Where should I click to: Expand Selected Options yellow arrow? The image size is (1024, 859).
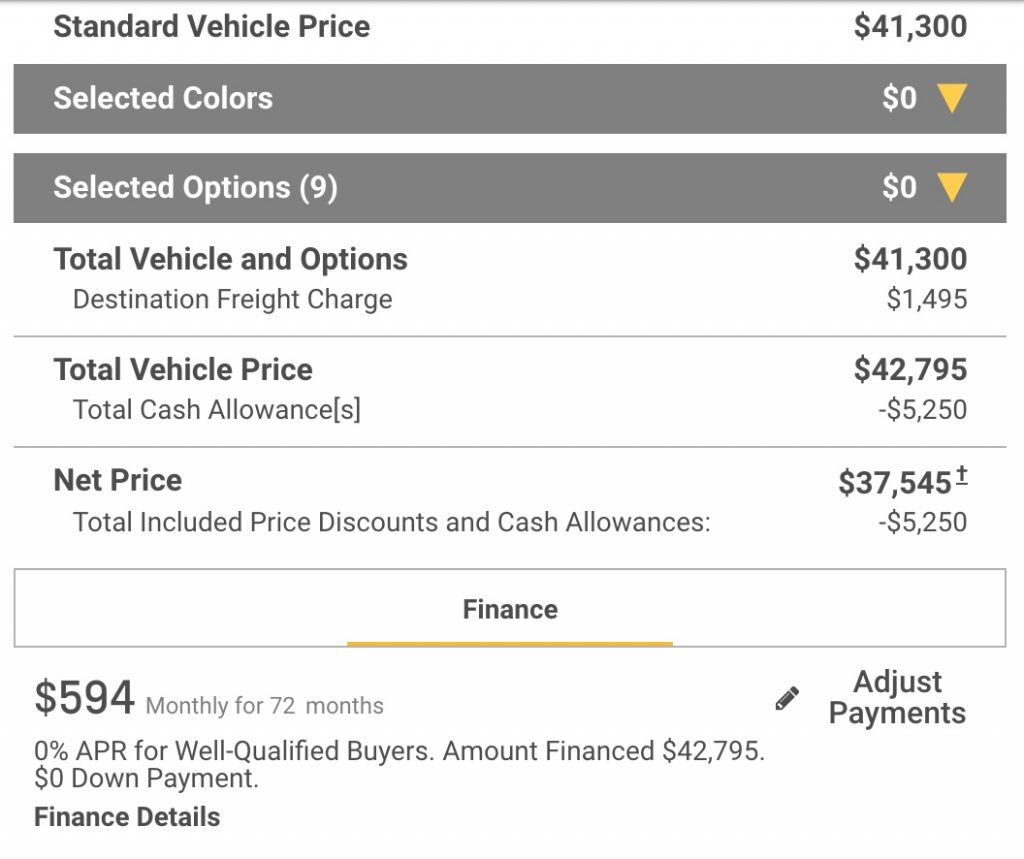click(x=952, y=187)
